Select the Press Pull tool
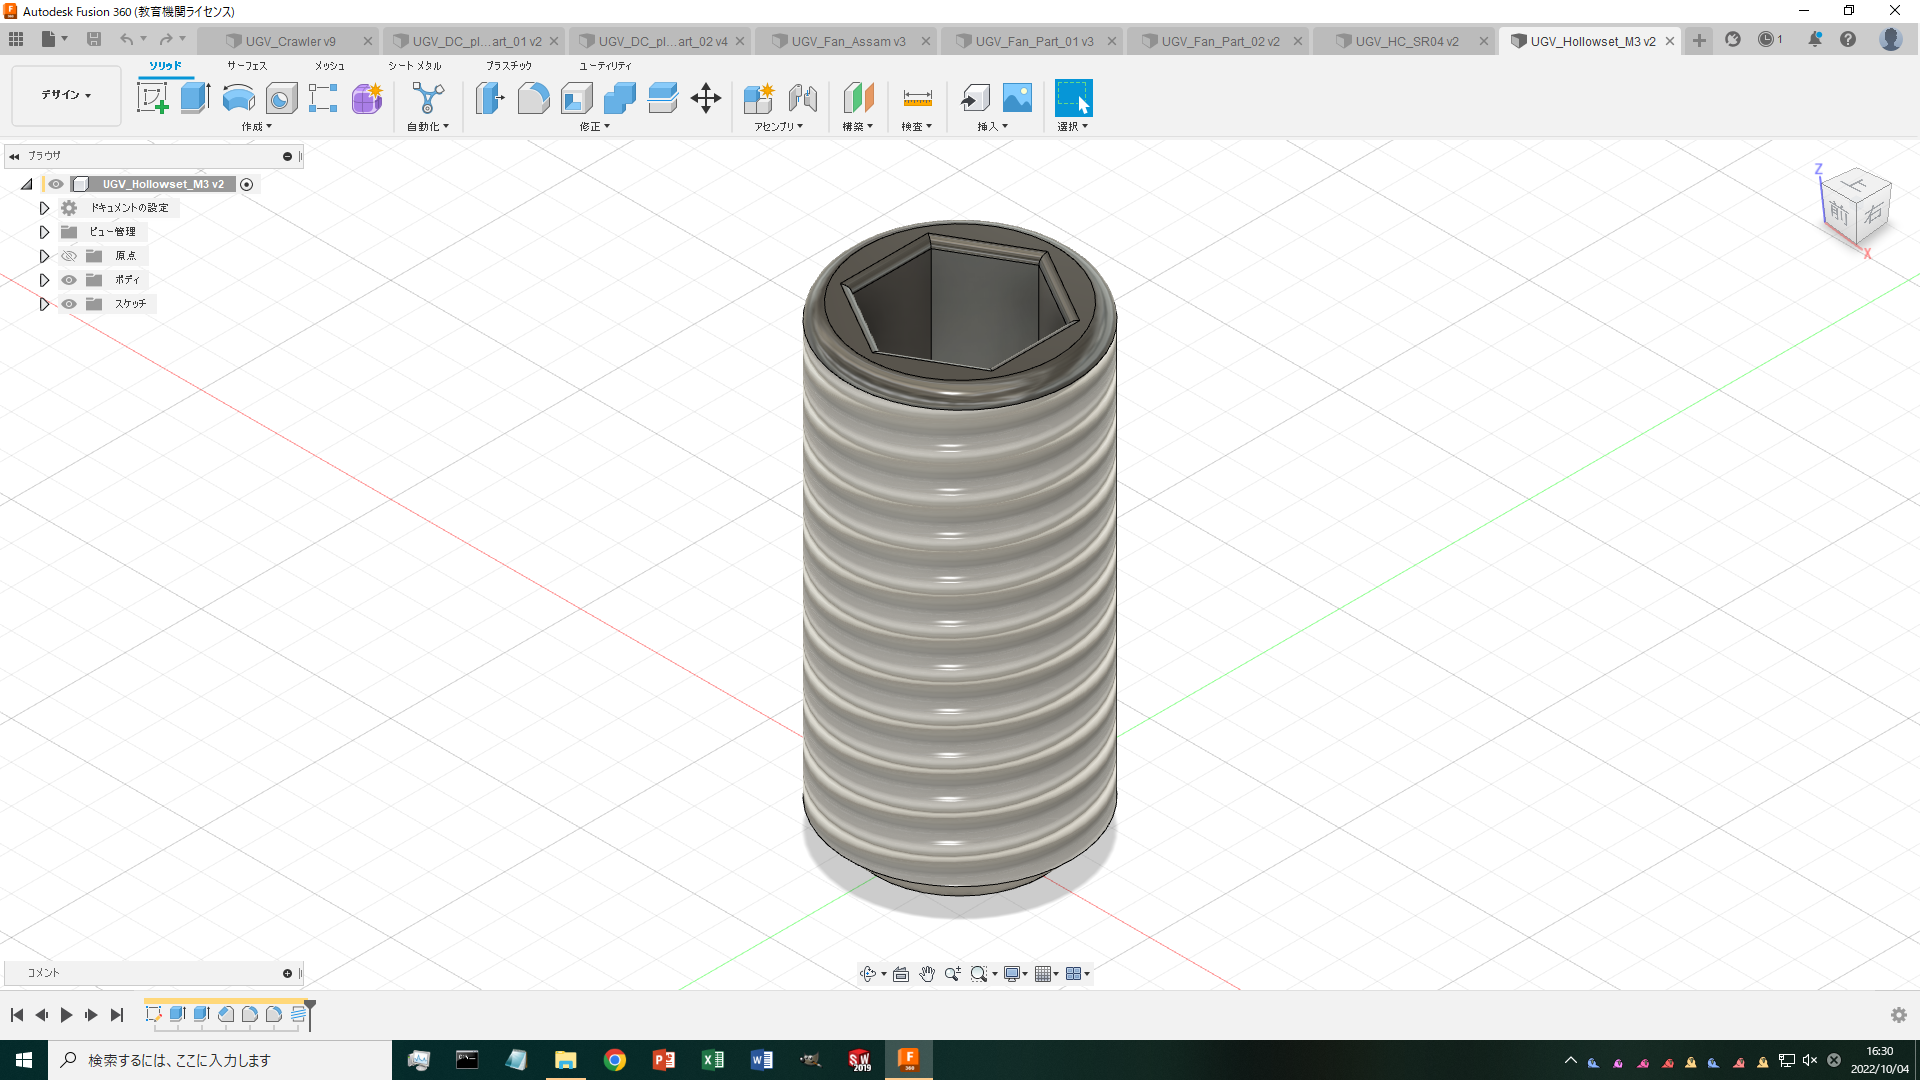The width and height of the screenshot is (1920, 1080). [x=490, y=98]
